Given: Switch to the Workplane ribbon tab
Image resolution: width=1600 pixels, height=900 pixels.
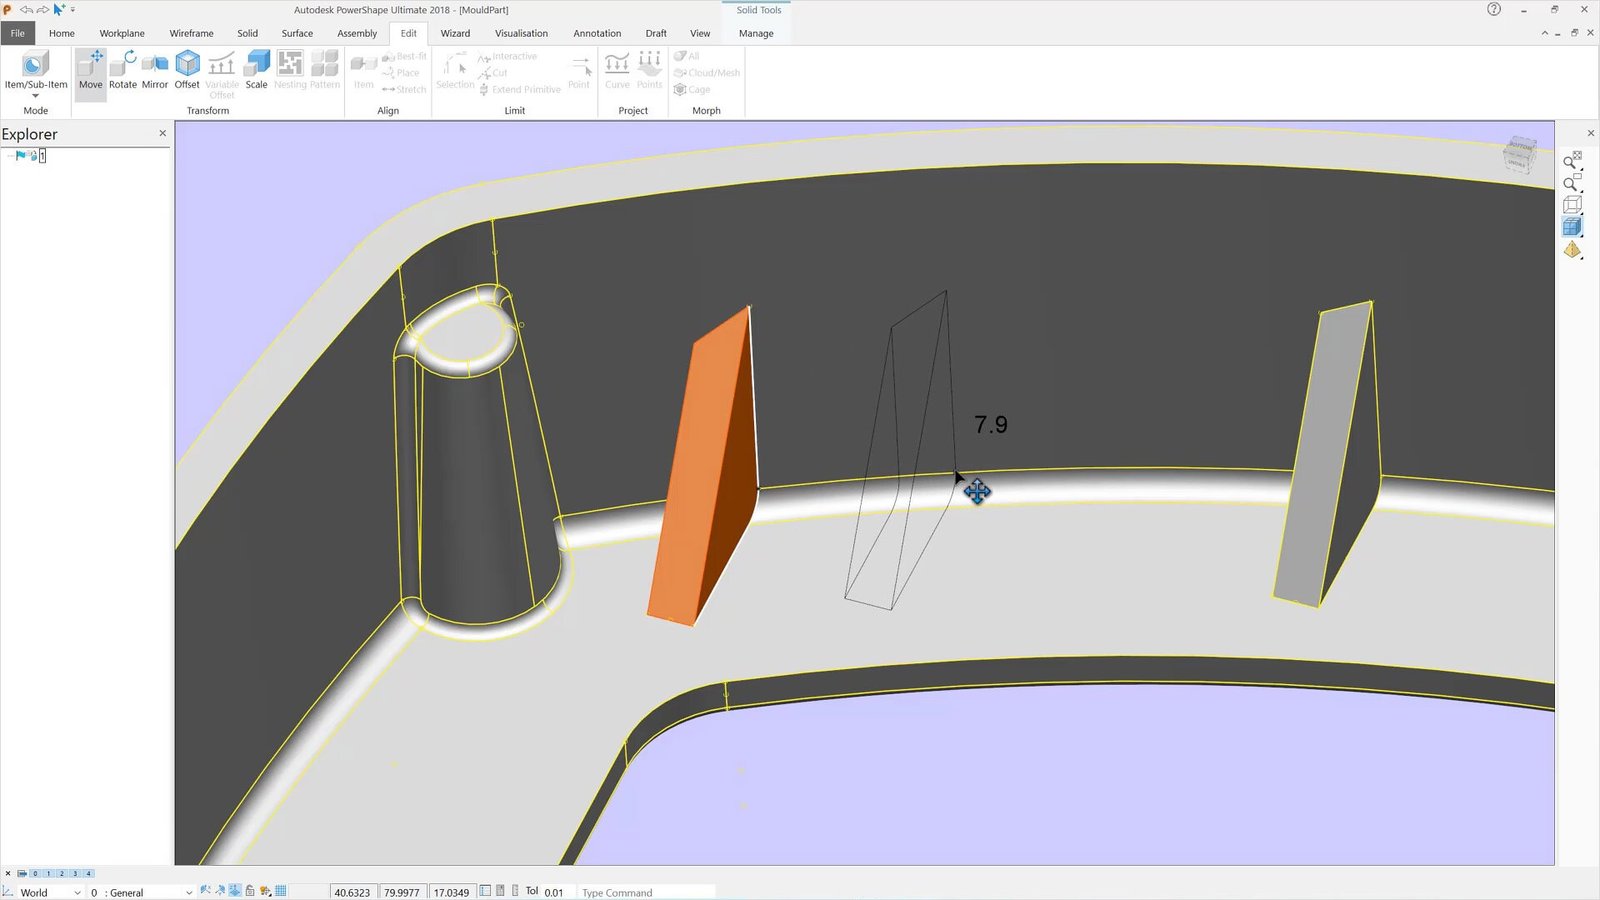Looking at the screenshot, I should [122, 33].
